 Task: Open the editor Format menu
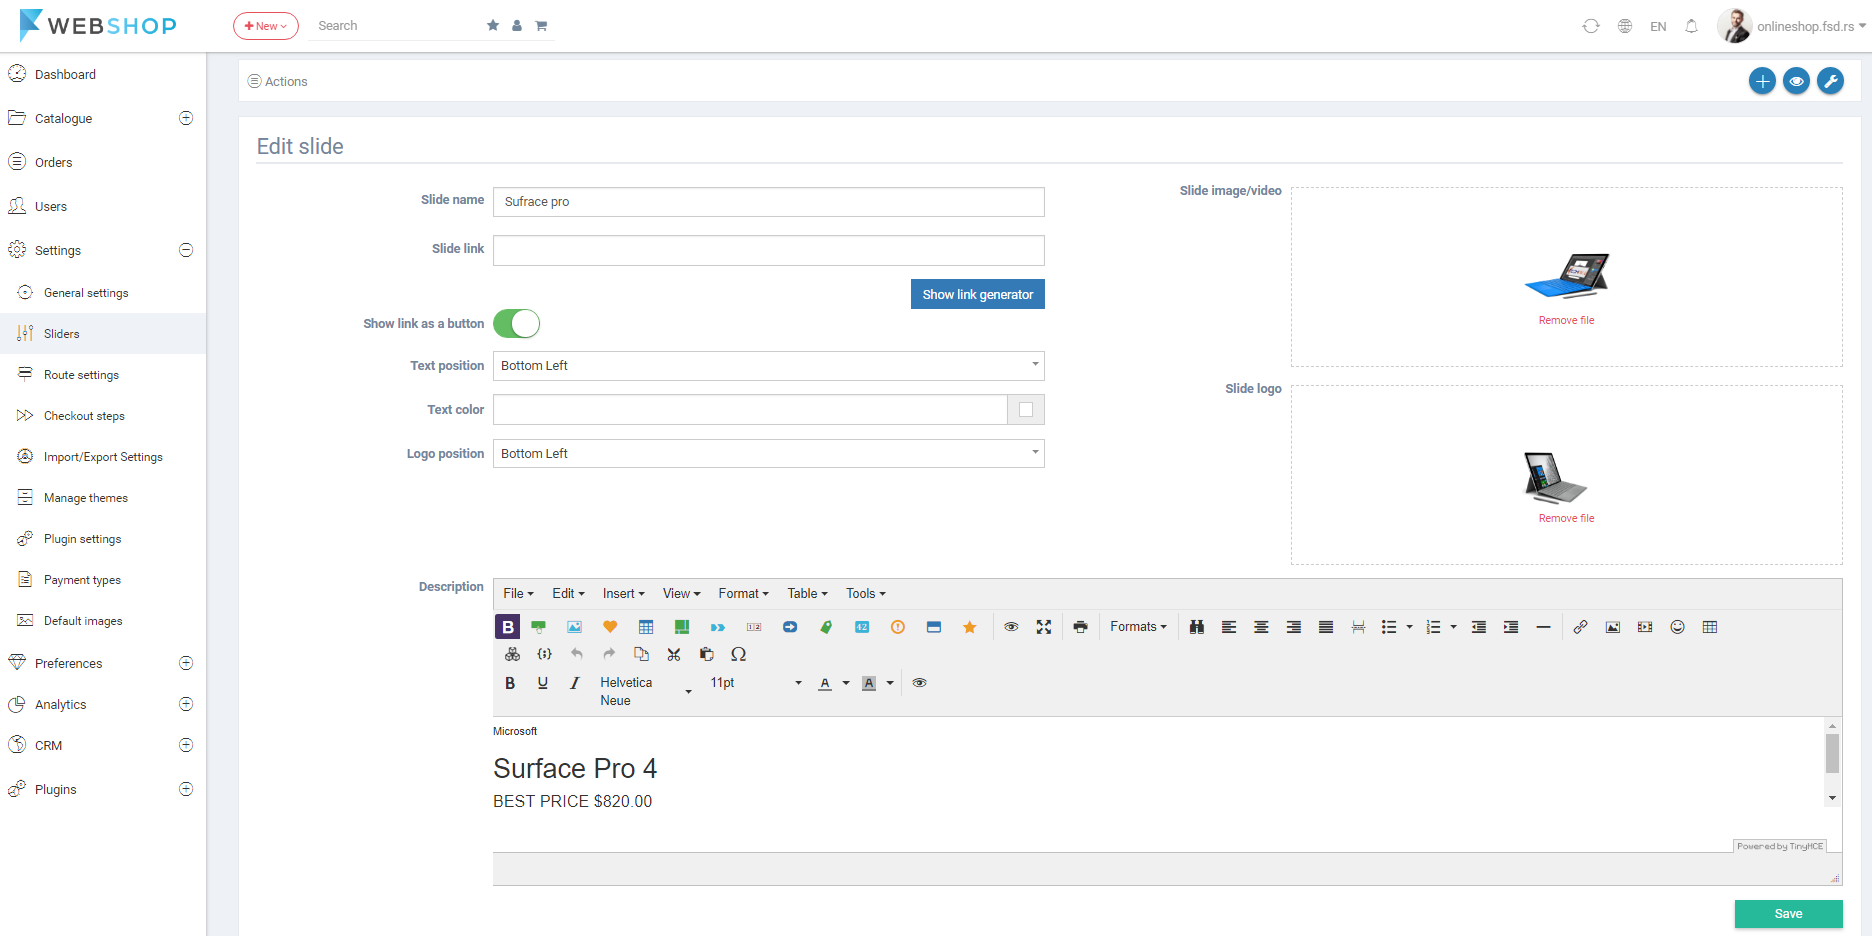[x=743, y=594]
